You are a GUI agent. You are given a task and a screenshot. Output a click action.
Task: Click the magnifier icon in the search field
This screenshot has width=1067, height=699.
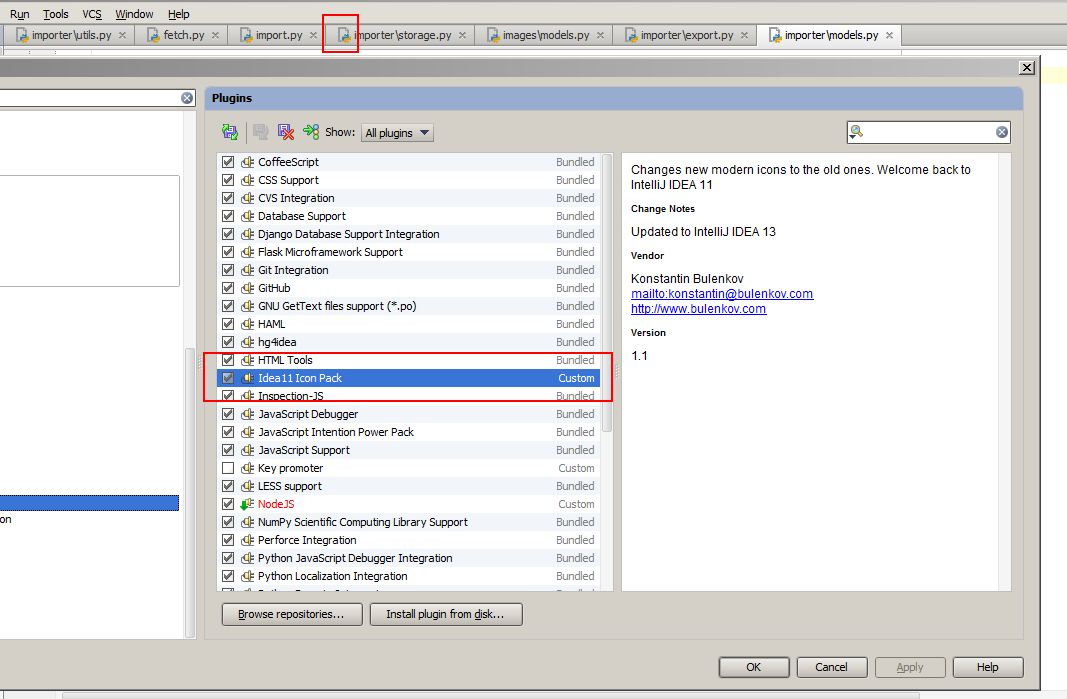(857, 131)
